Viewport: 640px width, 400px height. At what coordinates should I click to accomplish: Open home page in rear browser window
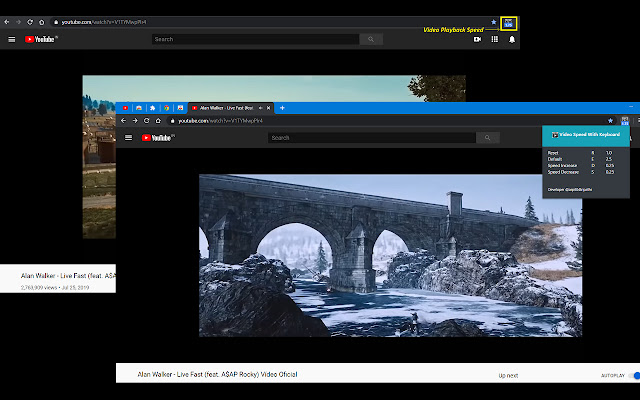(41, 22)
